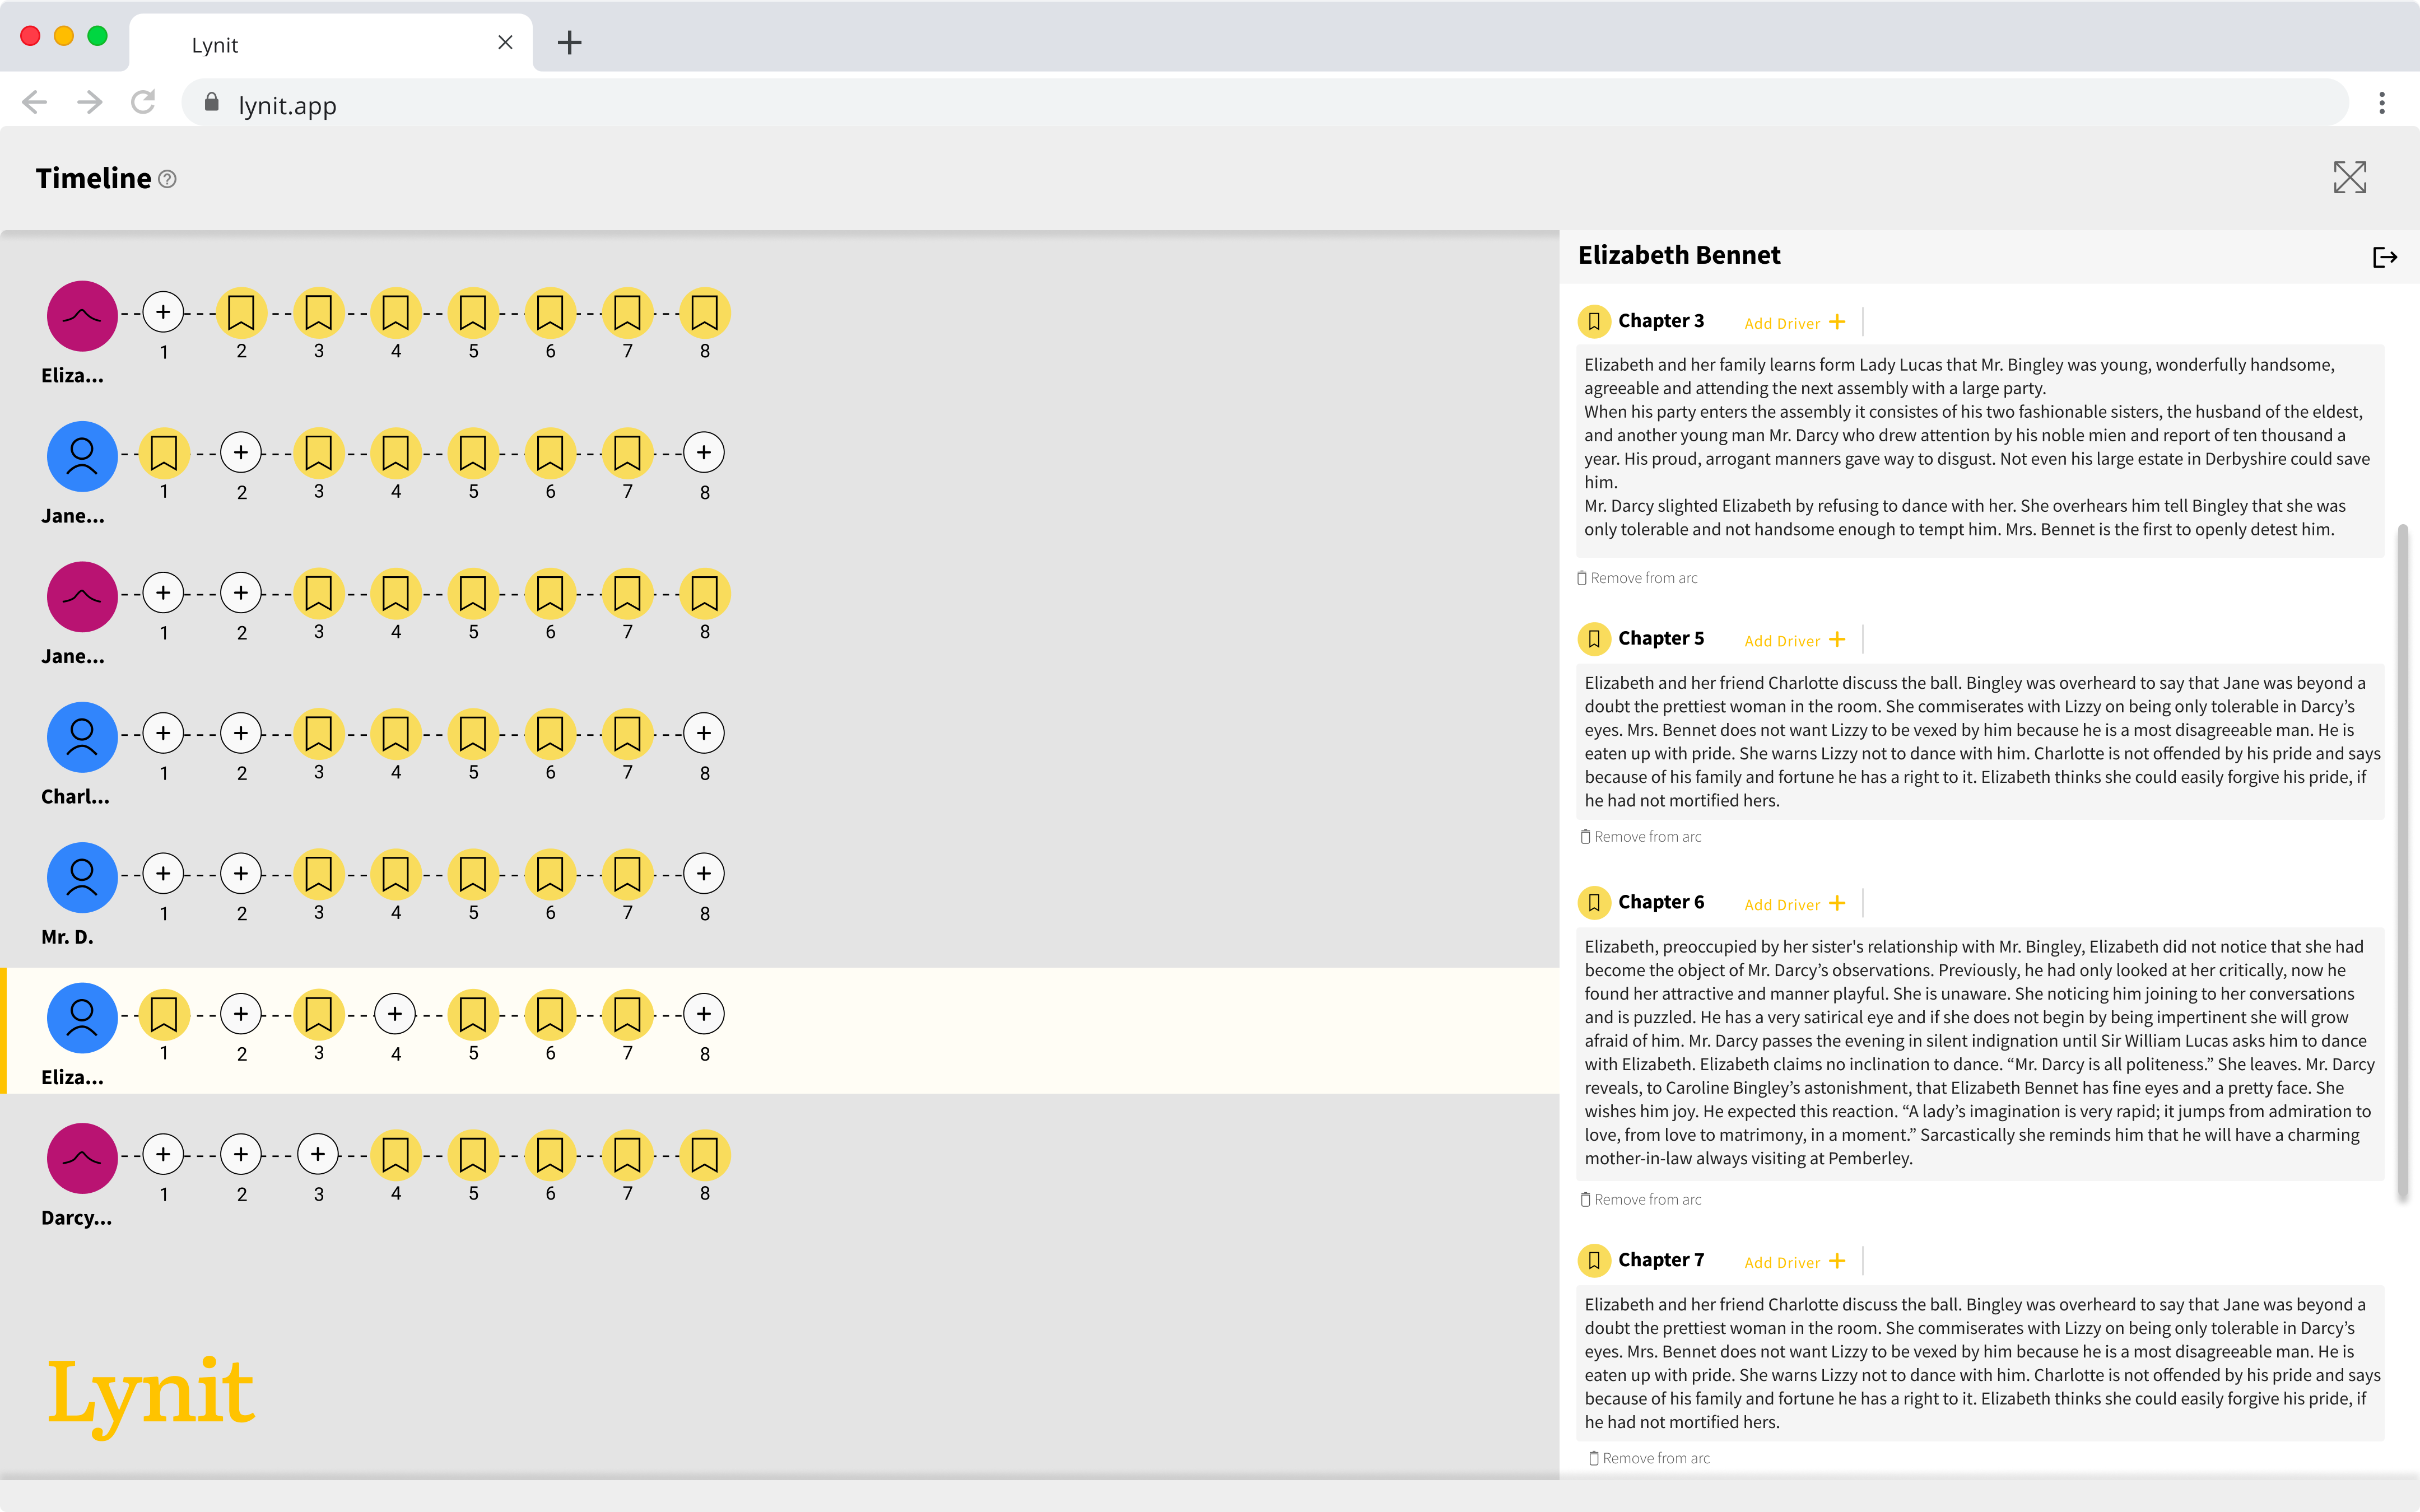Close the Elizabeth Bennet panel with exit icon
Image resolution: width=2420 pixels, height=1512 pixels.
pos(2384,258)
